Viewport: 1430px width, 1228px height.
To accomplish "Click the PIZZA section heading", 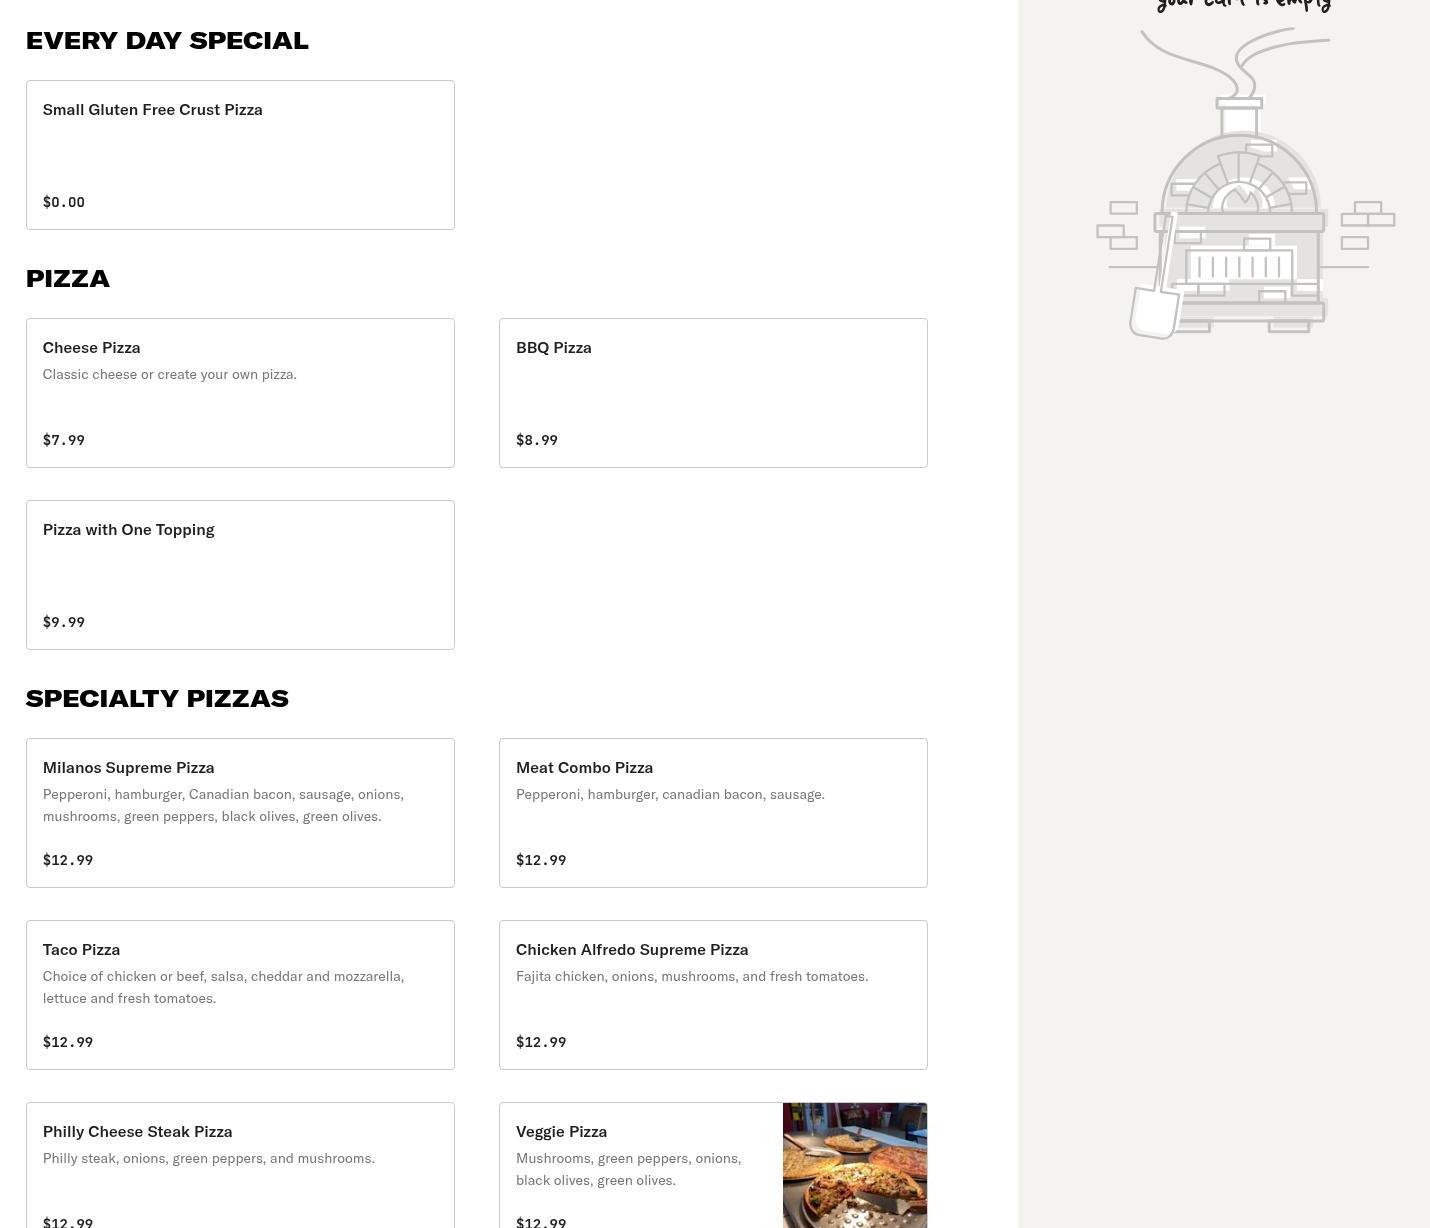I will pos(68,279).
